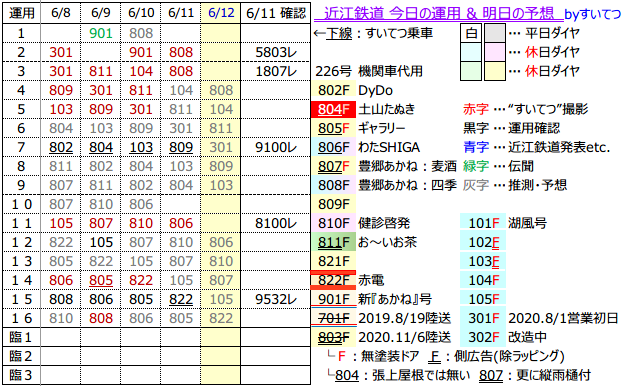
Task: Select the struck-through 701F cell
Action: click(x=333, y=318)
